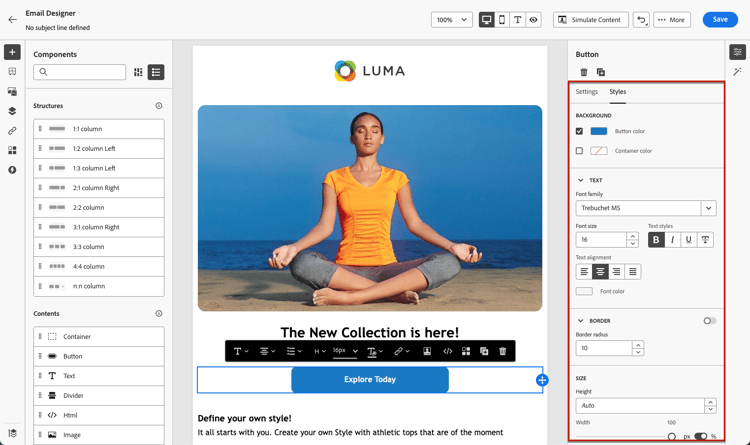Switch components to list view

(x=156, y=72)
